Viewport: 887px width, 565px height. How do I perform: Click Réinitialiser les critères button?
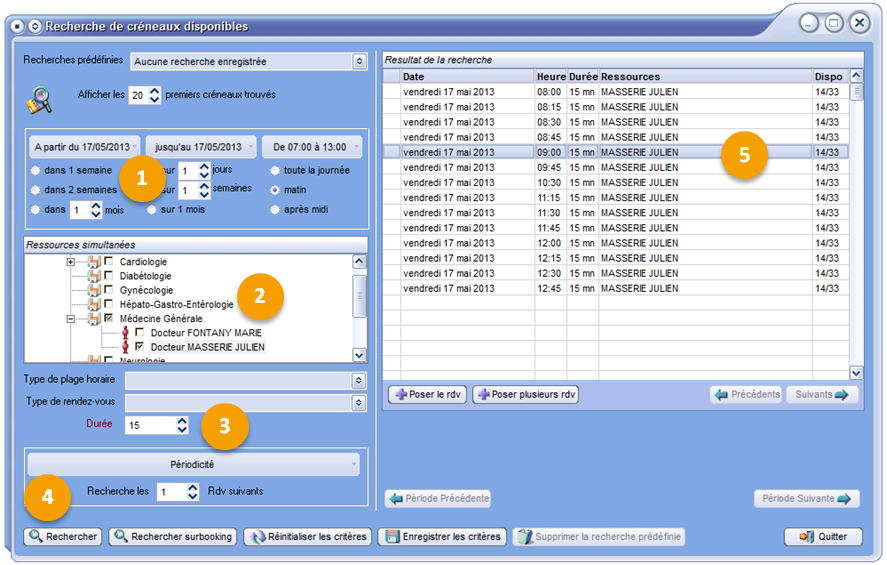point(309,537)
